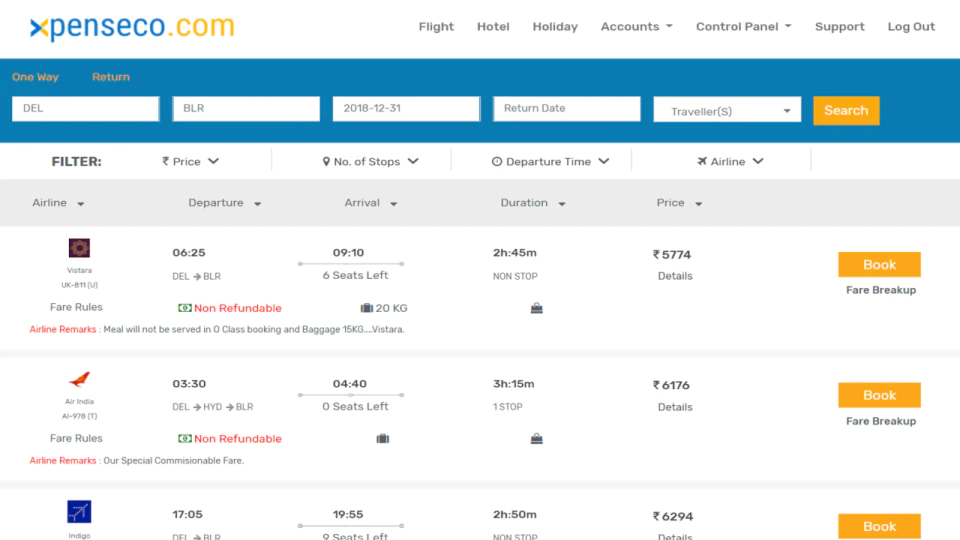
Task: Select the Return trip option
Action: tap(111, 77)
